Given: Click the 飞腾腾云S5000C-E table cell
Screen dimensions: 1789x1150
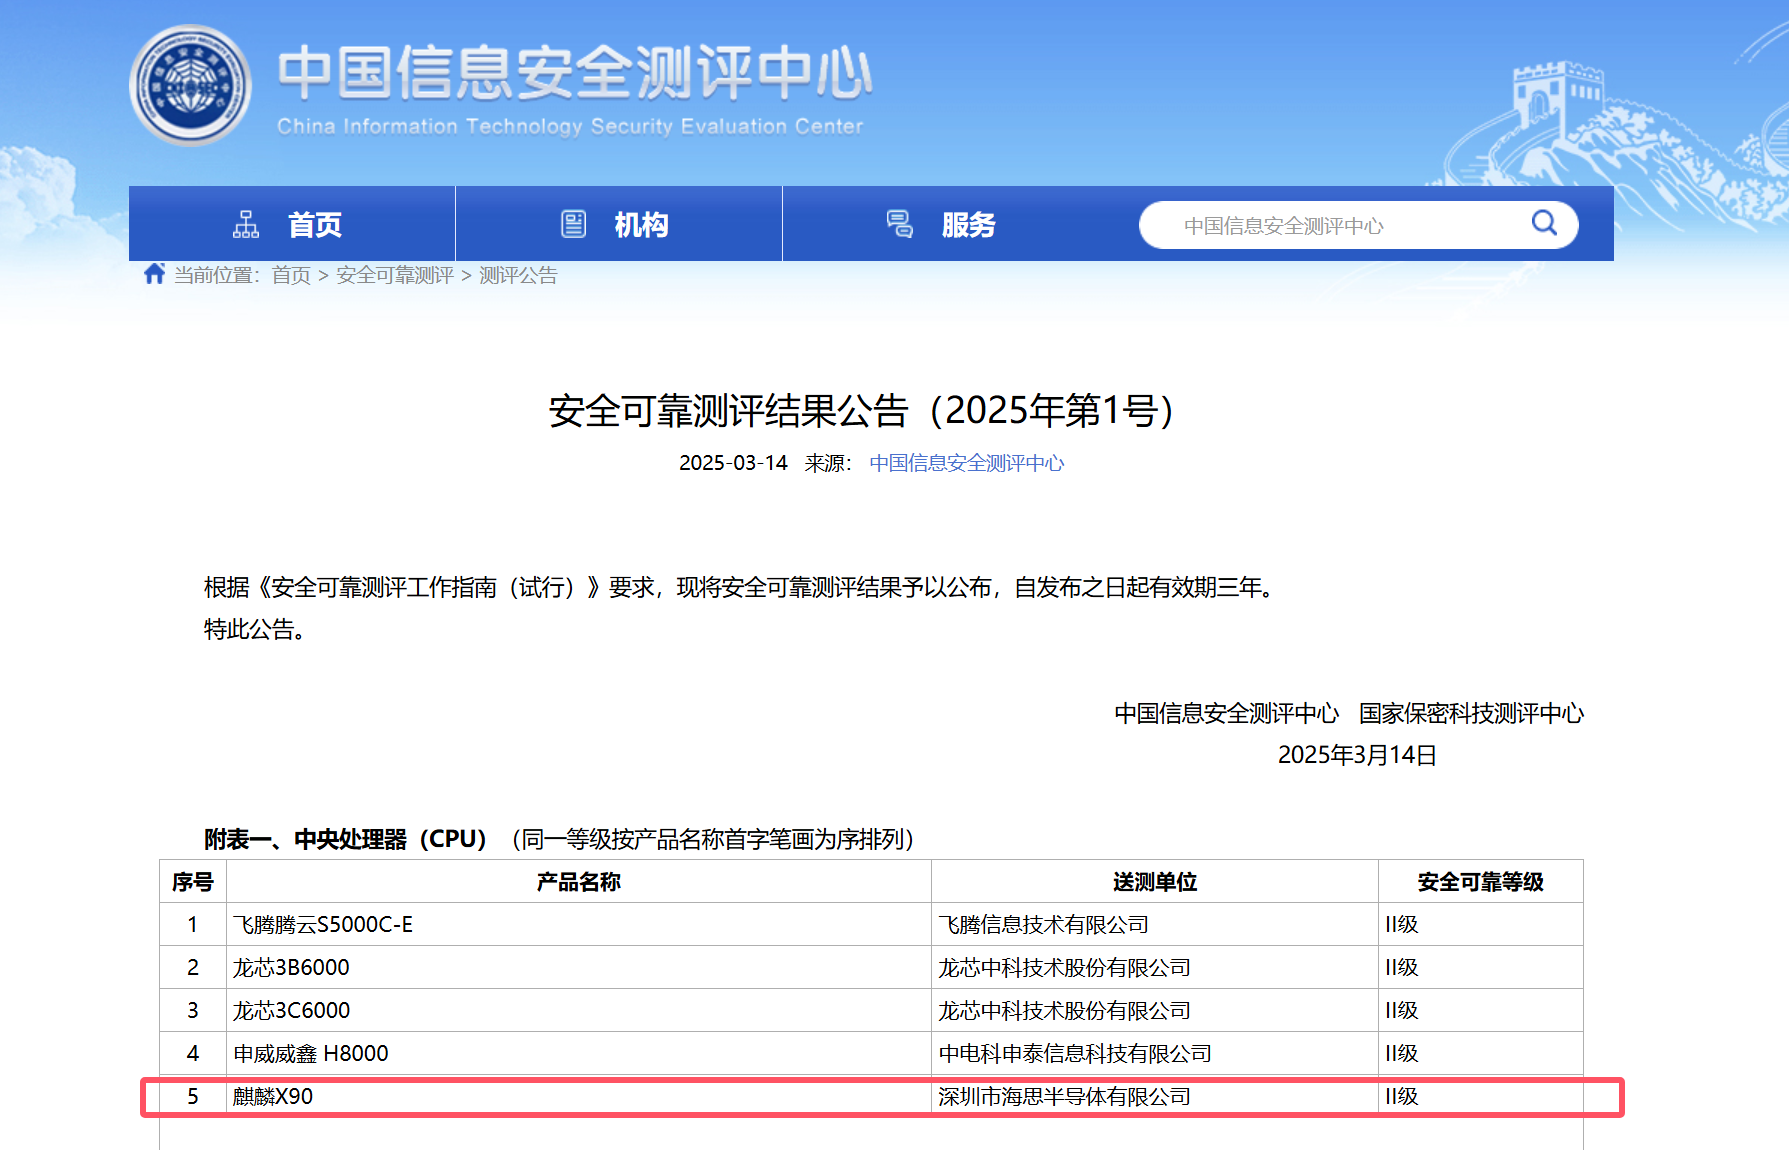Looking at the screenshot, I should [323, 925].
